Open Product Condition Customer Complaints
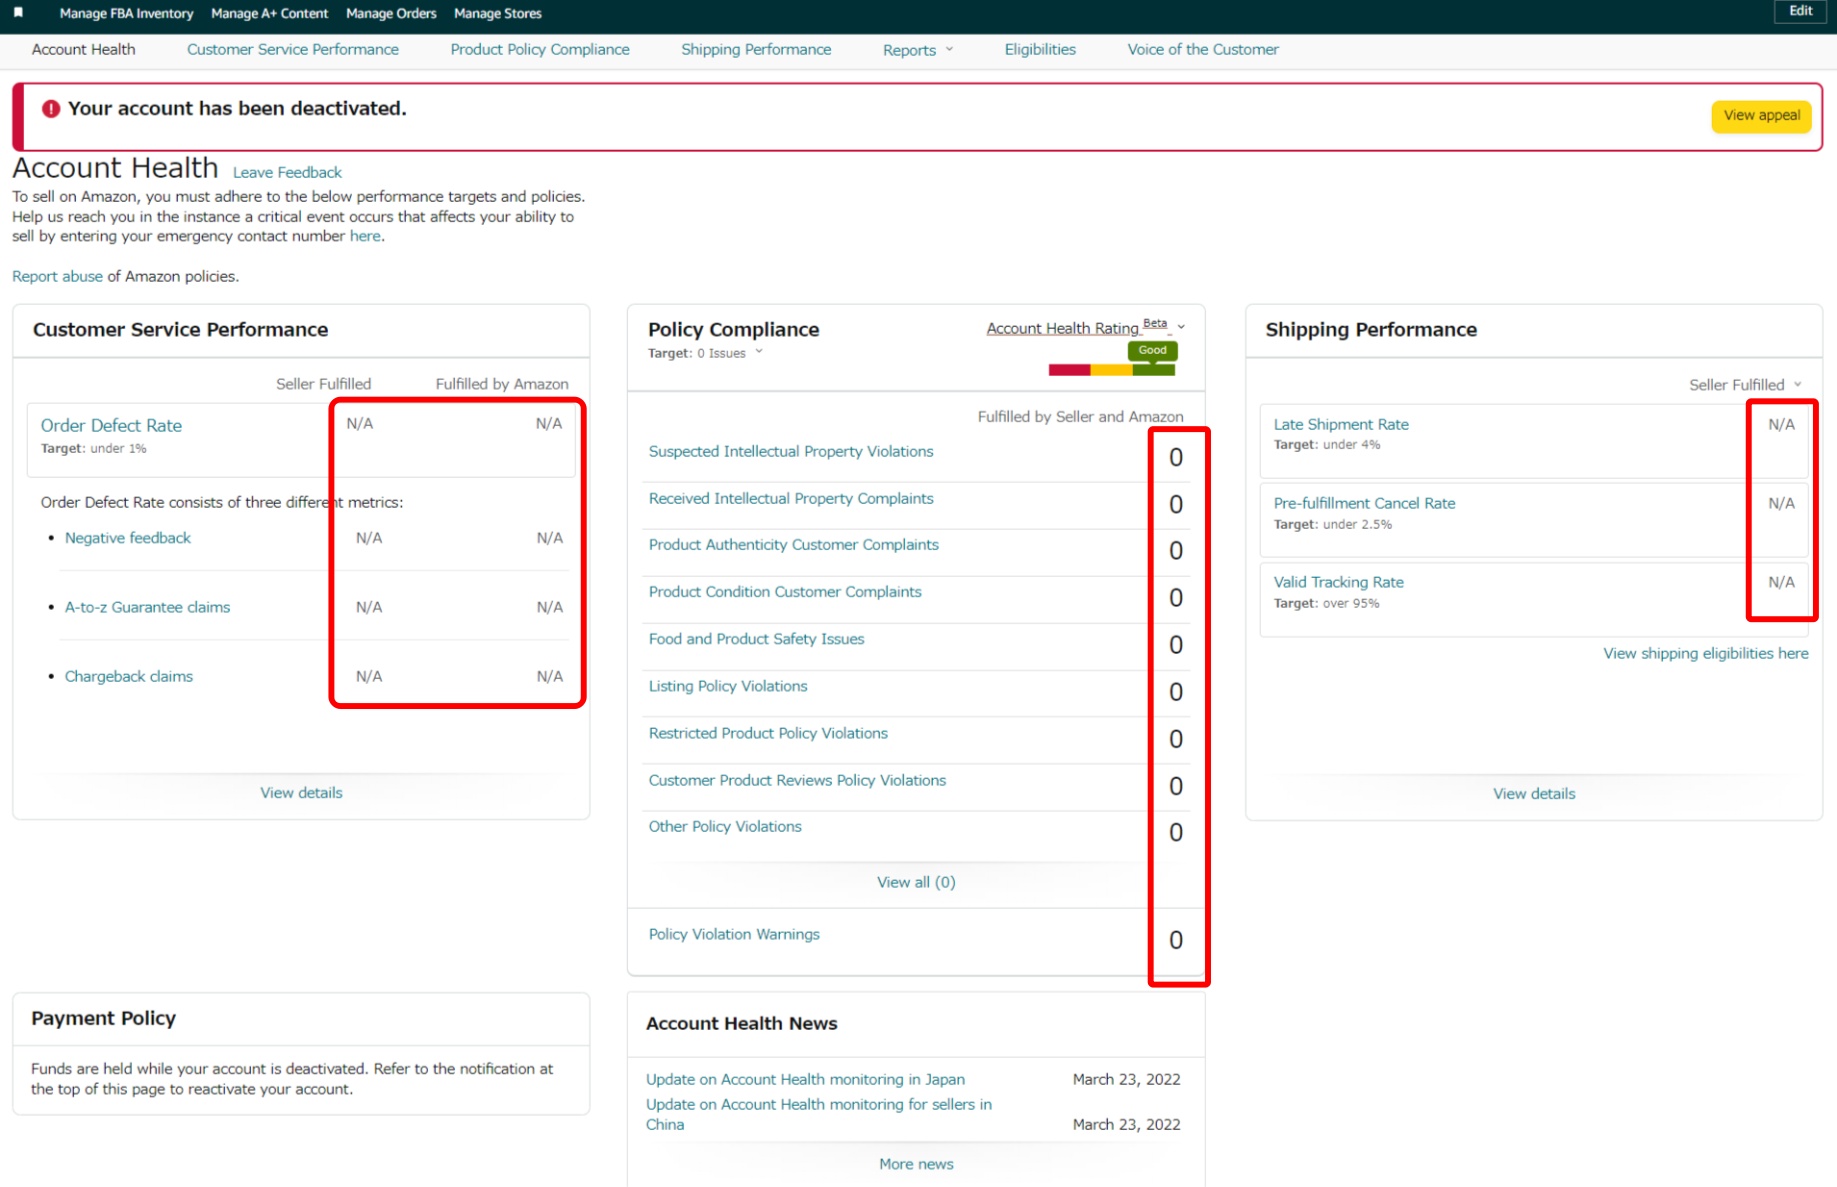 point(785,592)
